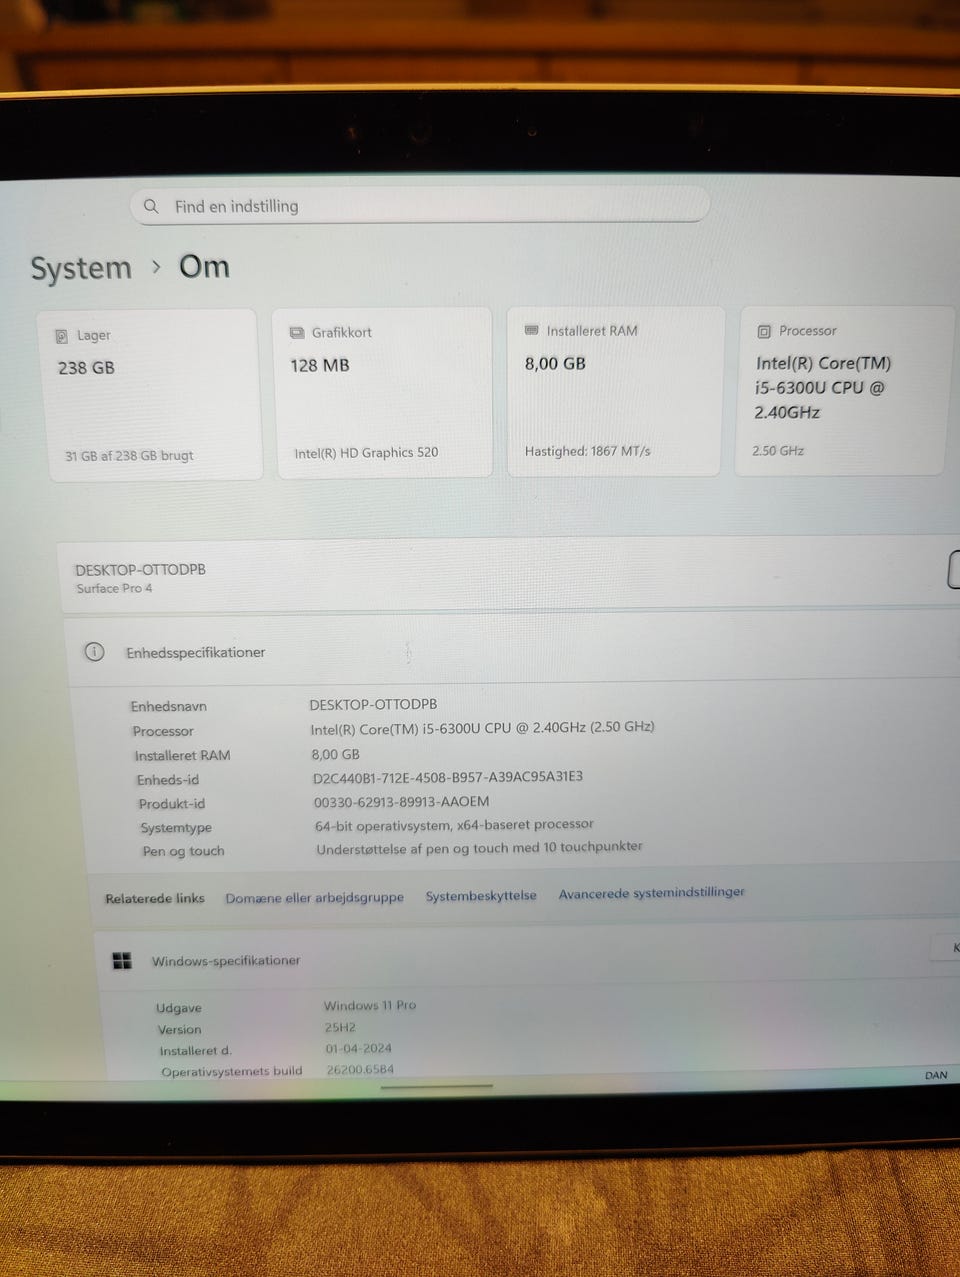Click the Enheds-id label

pos(168,780)
